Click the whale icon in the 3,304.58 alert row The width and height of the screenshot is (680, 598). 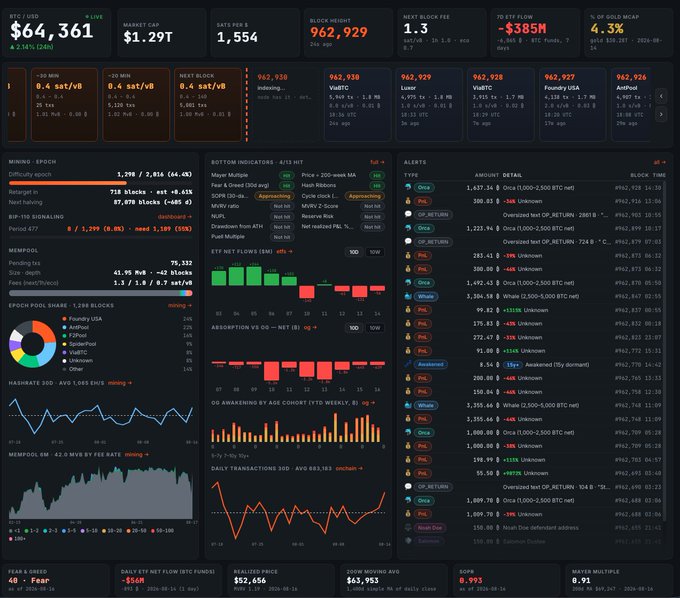(x=408, y=296)
